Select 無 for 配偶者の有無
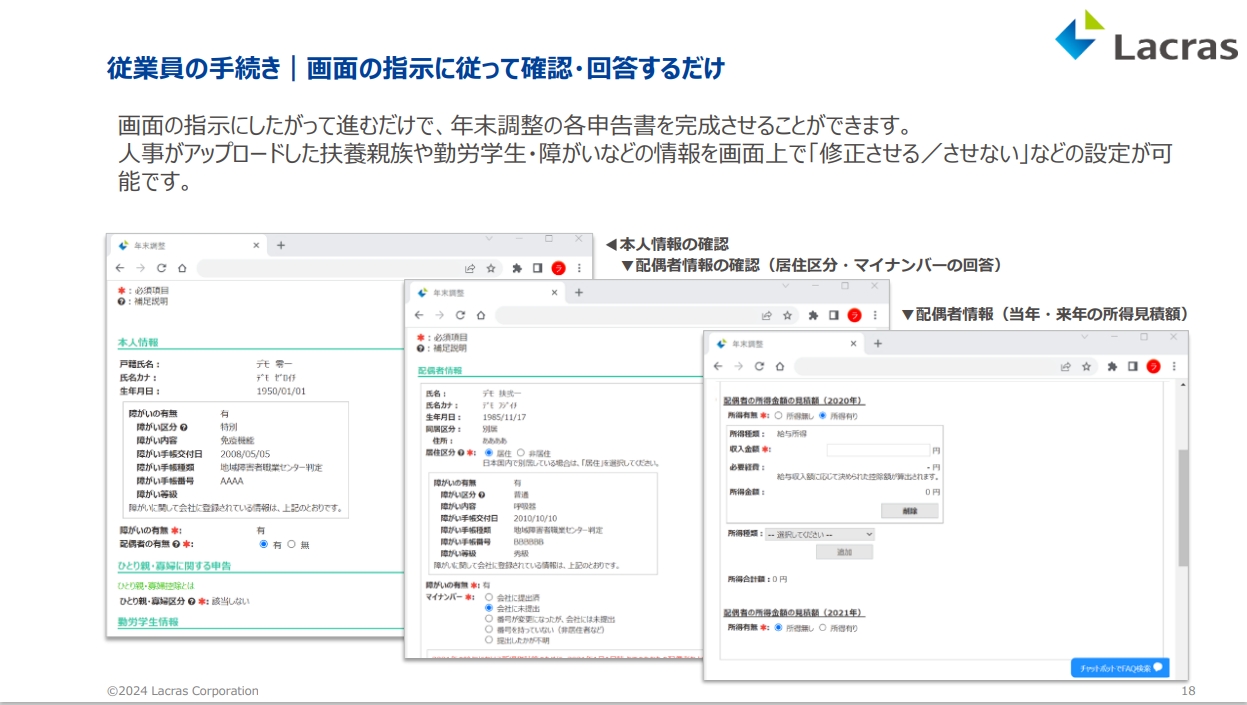The width and height of the screenshot is (1247, 705). pos(292,544)
